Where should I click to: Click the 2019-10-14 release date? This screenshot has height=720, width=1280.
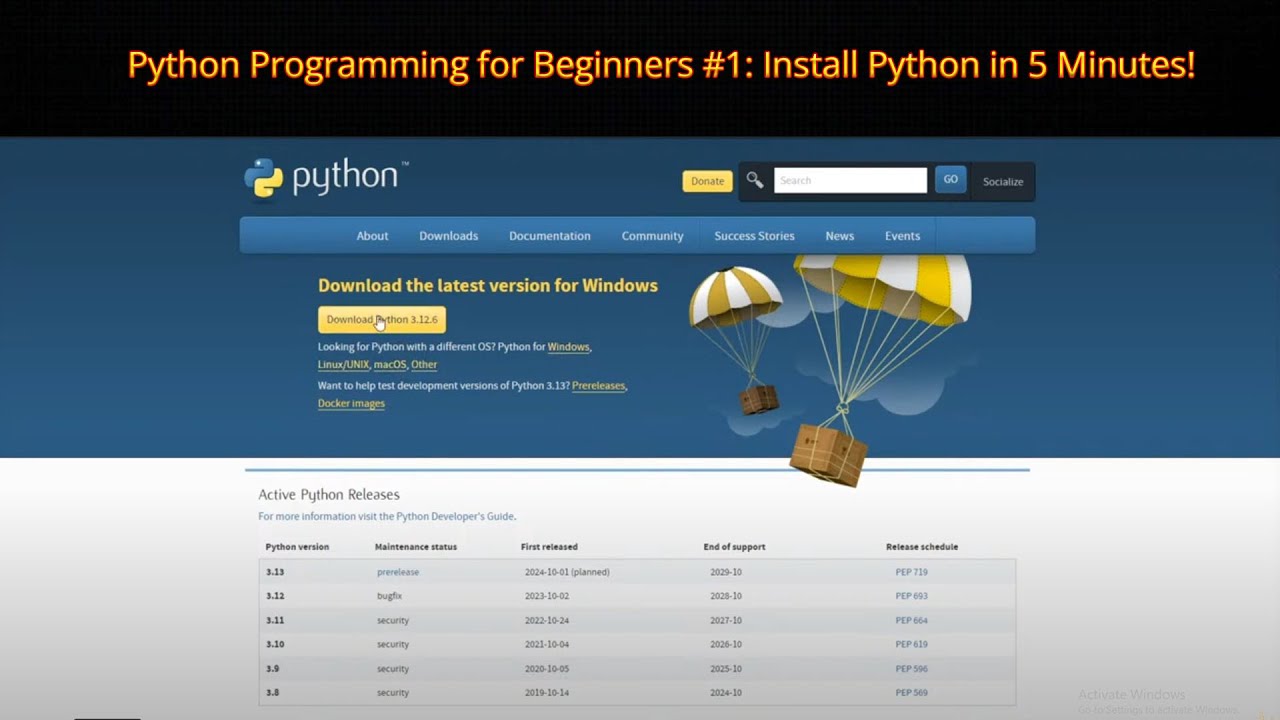(x=547, y=693)
